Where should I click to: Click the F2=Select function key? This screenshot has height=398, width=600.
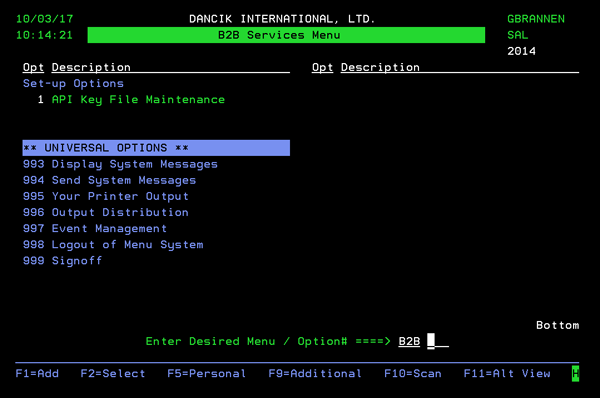[x=113, y=374]
